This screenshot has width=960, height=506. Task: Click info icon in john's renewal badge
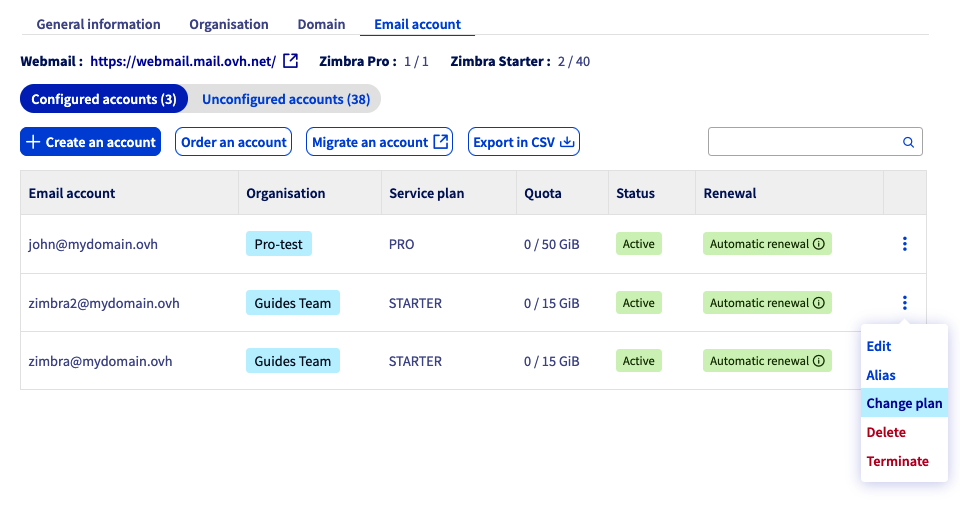click(x=819, y=244)
